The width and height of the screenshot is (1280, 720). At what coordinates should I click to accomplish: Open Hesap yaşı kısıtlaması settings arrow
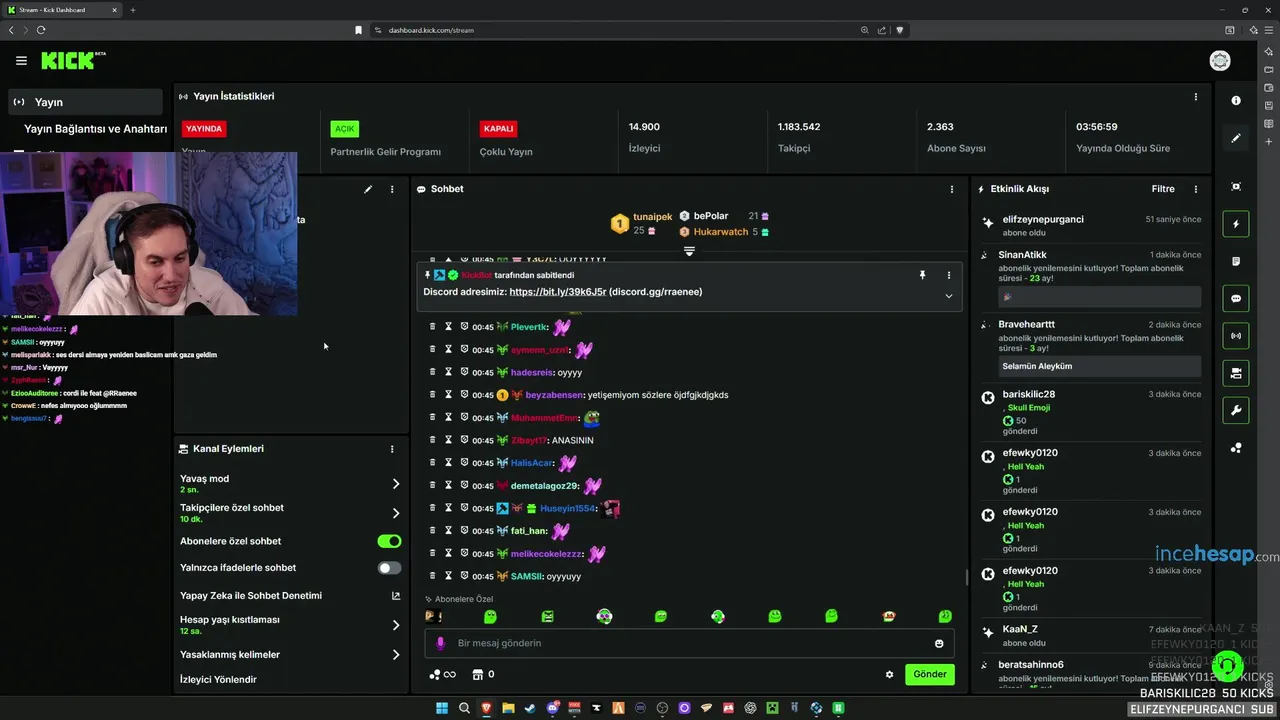coord(395,625)
